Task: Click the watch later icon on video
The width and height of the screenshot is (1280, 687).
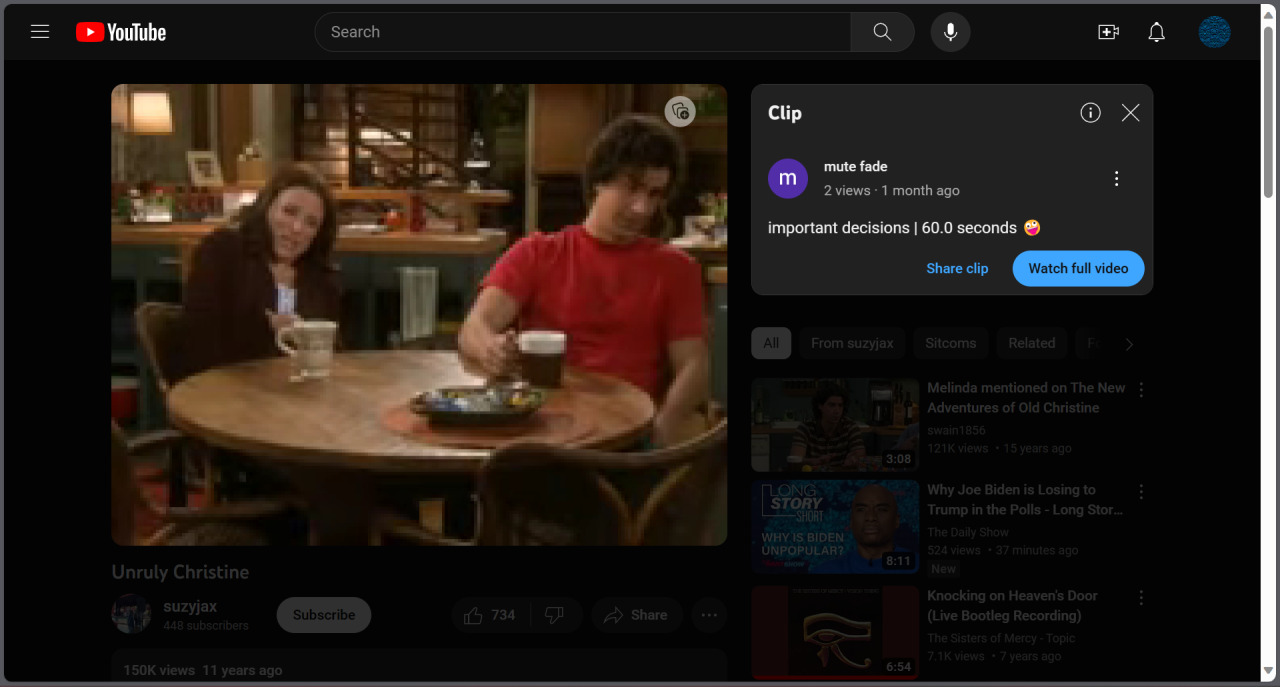Action: pyautogui.click(x=680, y=111)
